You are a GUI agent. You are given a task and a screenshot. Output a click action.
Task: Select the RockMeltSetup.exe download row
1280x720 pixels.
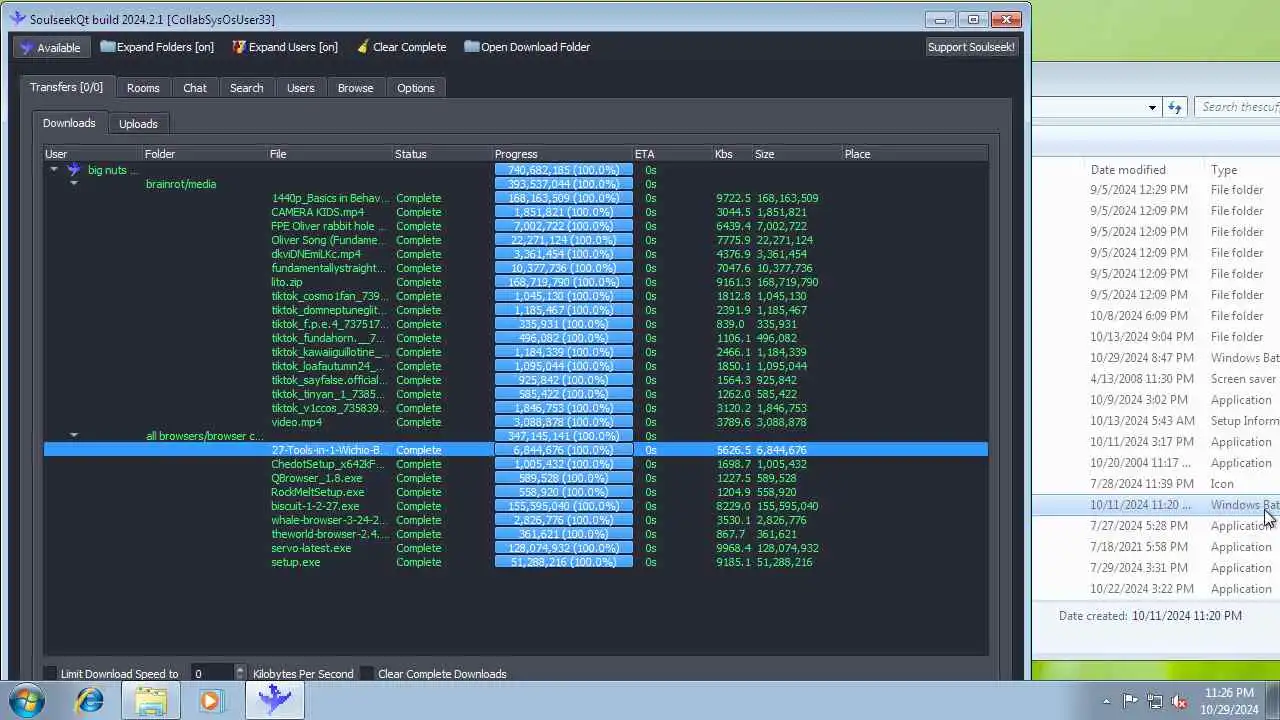click(x=516, y=492)
